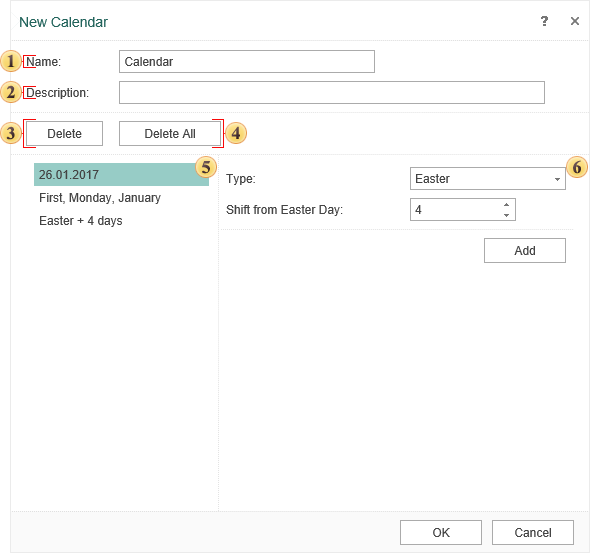590x553 pixels.
Task: Click the Delete All button
Action: click(170, 134)
